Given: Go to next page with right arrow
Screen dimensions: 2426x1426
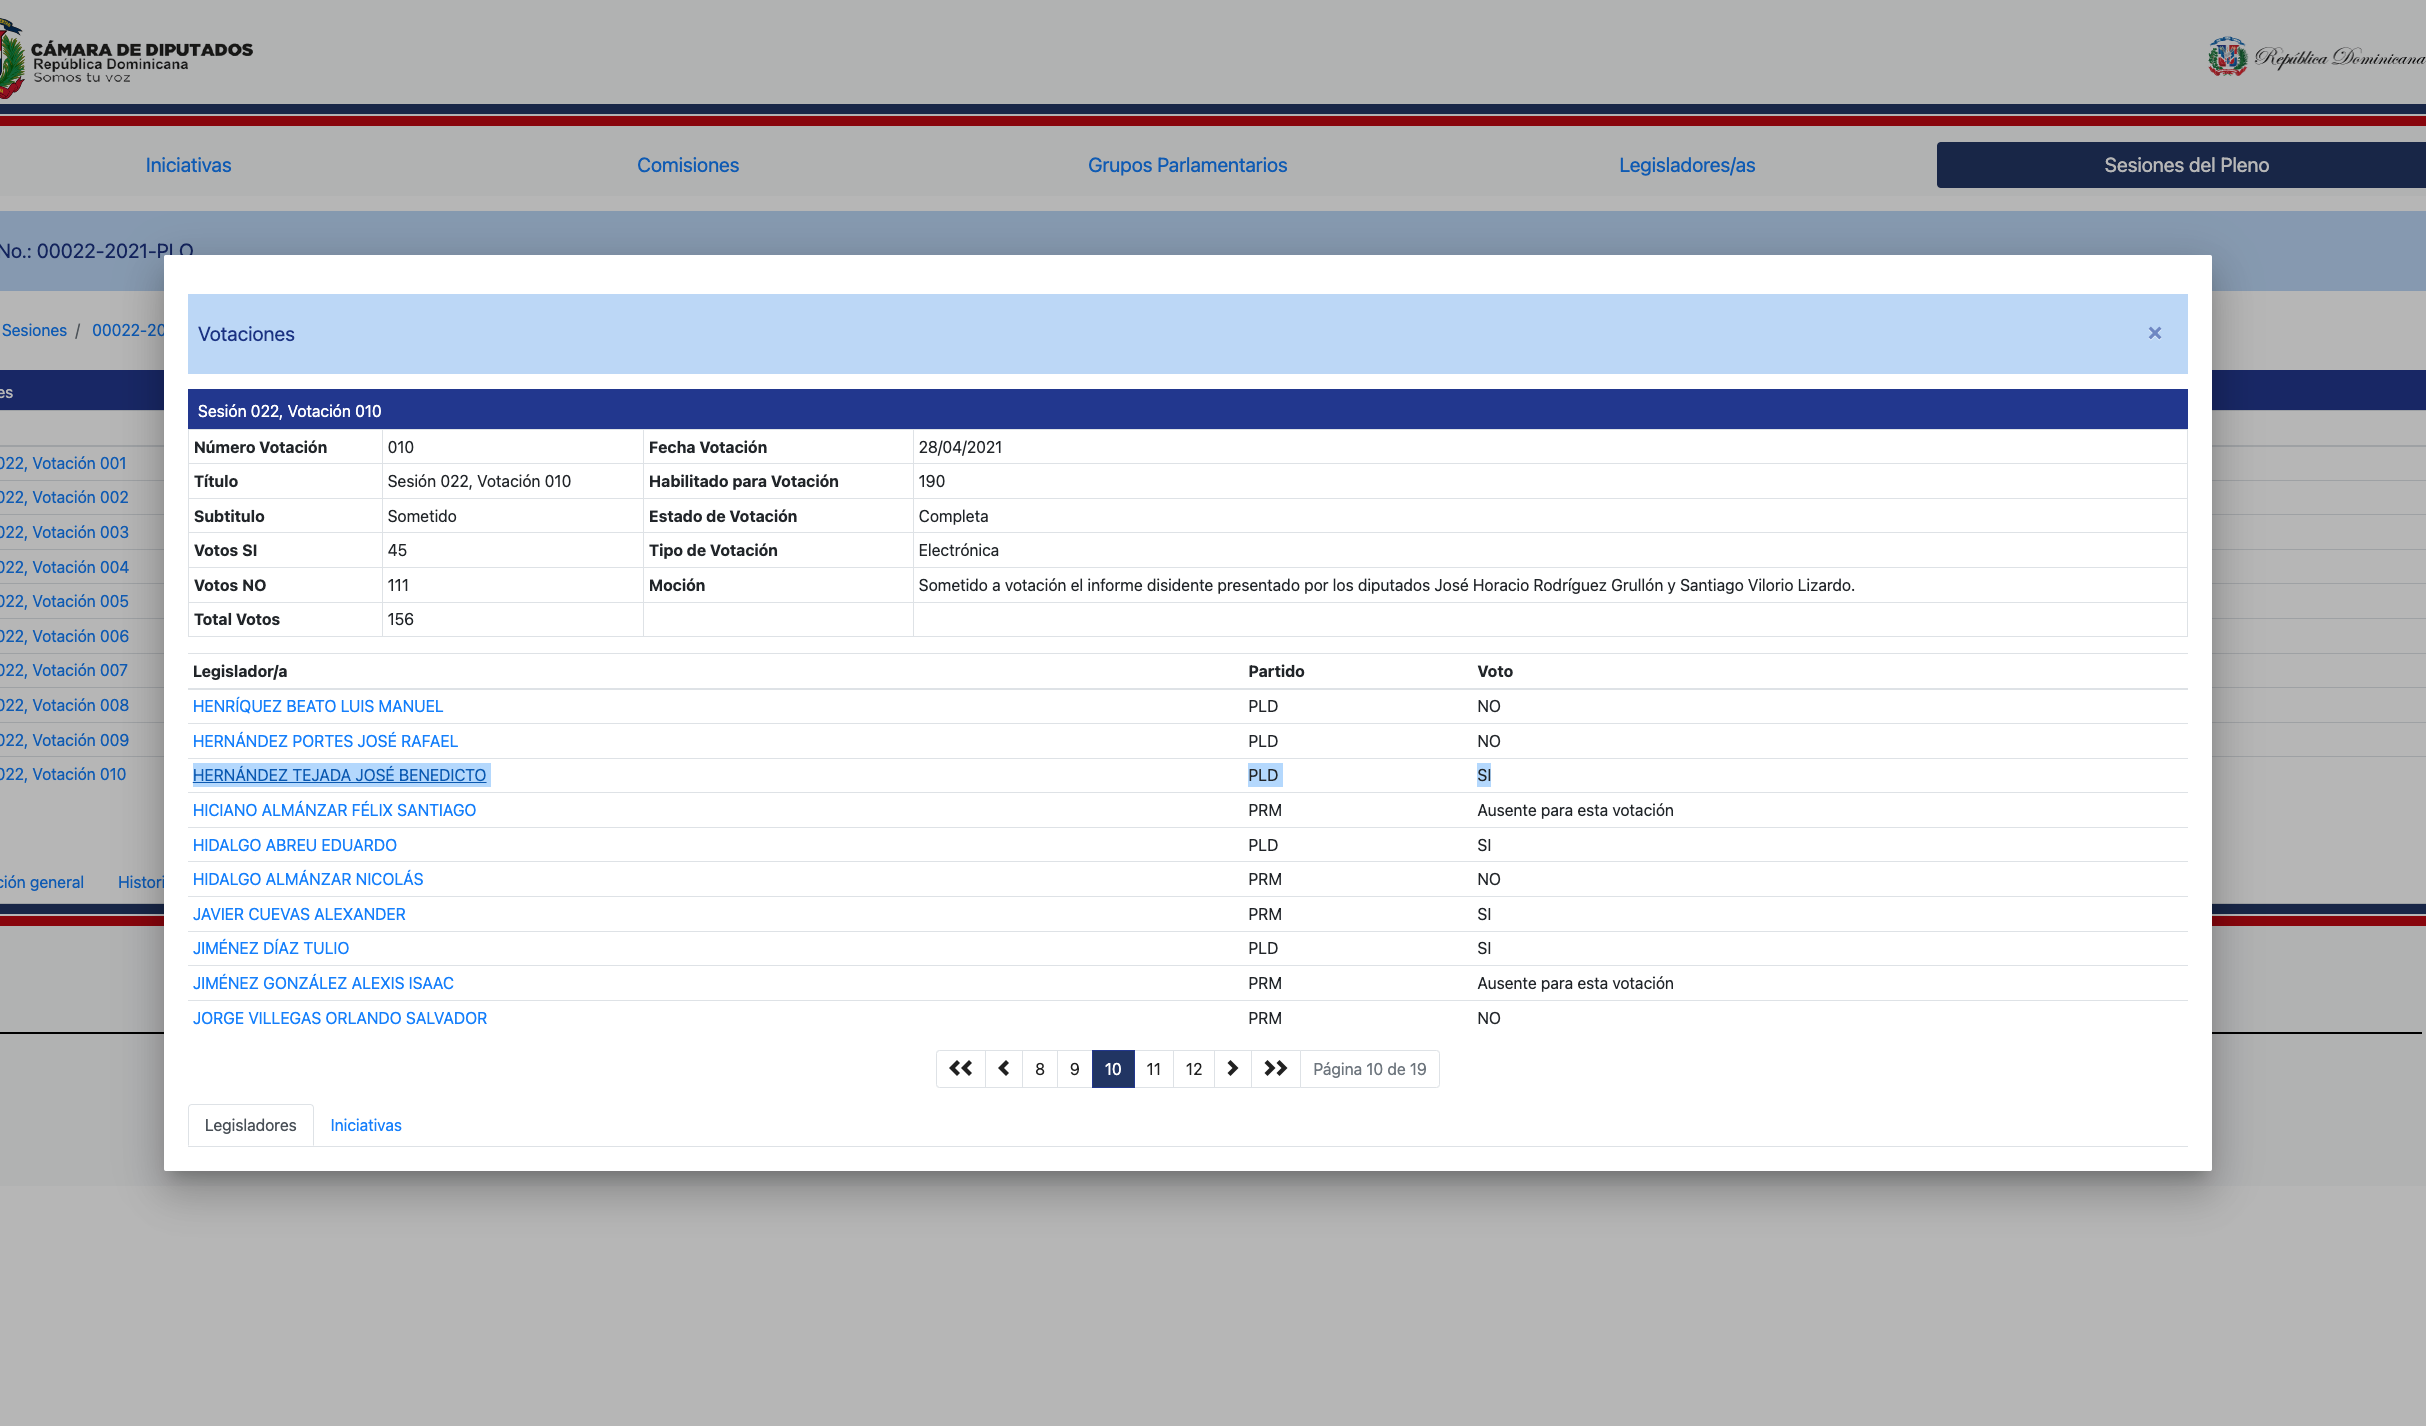Looking at the screenshot, I should [x=1232, y=1069].
